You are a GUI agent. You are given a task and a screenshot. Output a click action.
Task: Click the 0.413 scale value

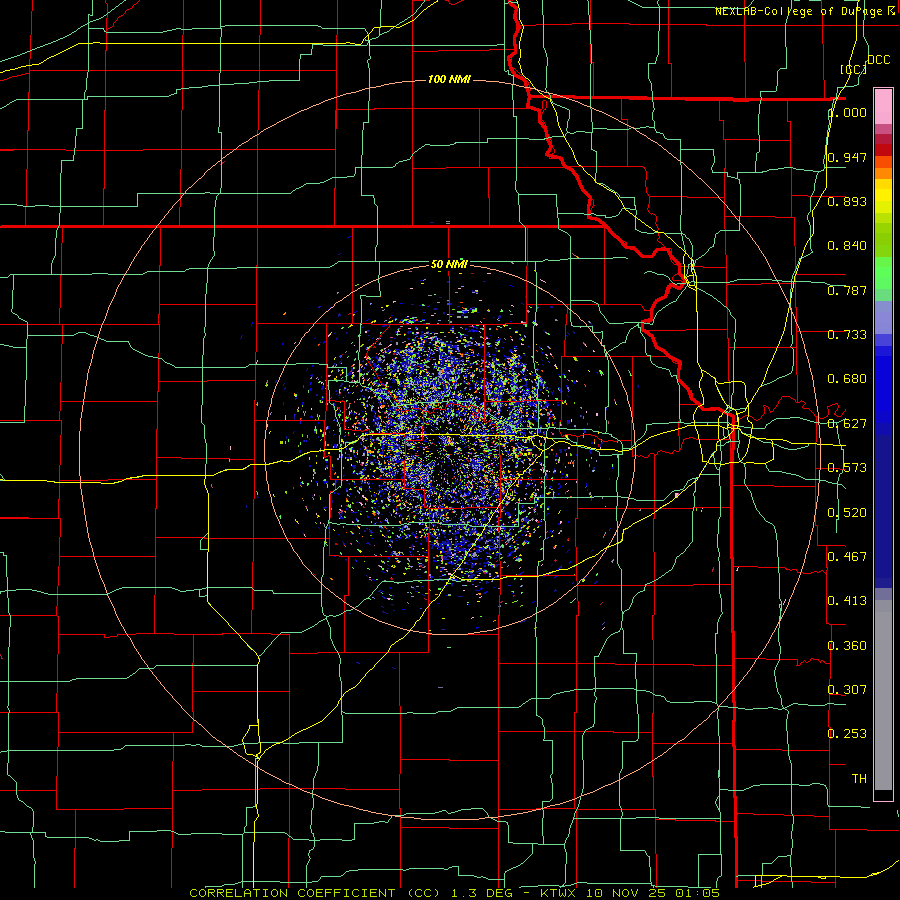click(x=847, y=601)
